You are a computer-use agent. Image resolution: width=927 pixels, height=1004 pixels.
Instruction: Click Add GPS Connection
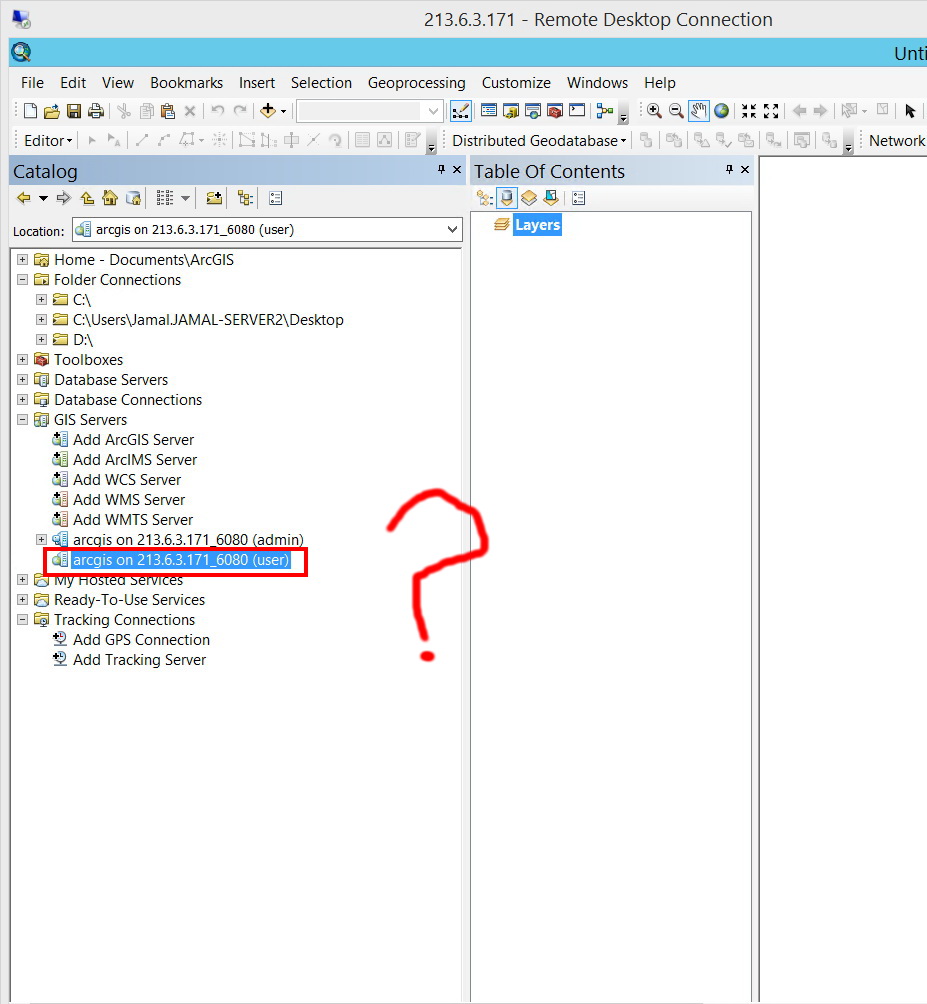[141, 639]
